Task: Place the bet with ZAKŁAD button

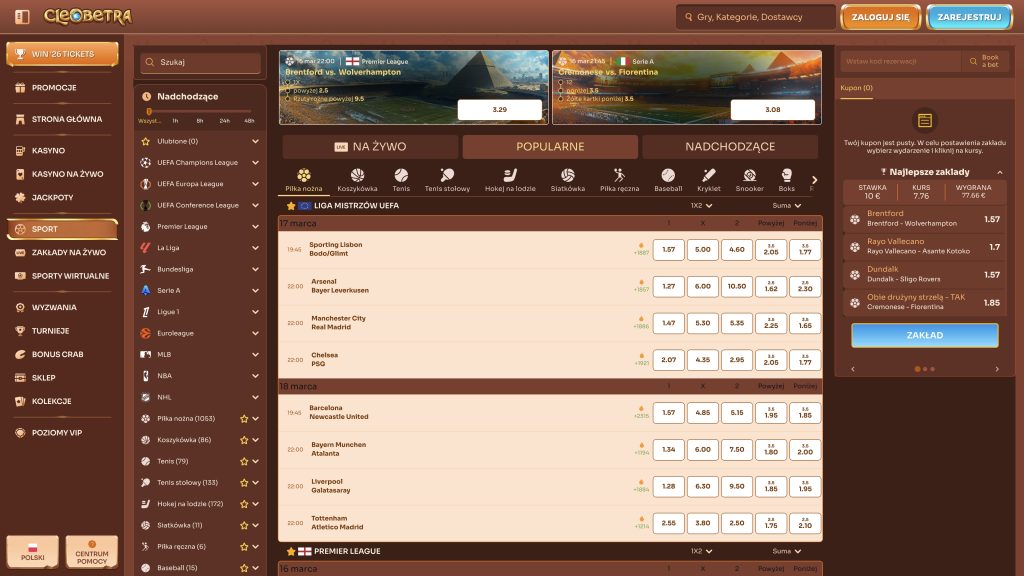Action: tap(924, 335)
